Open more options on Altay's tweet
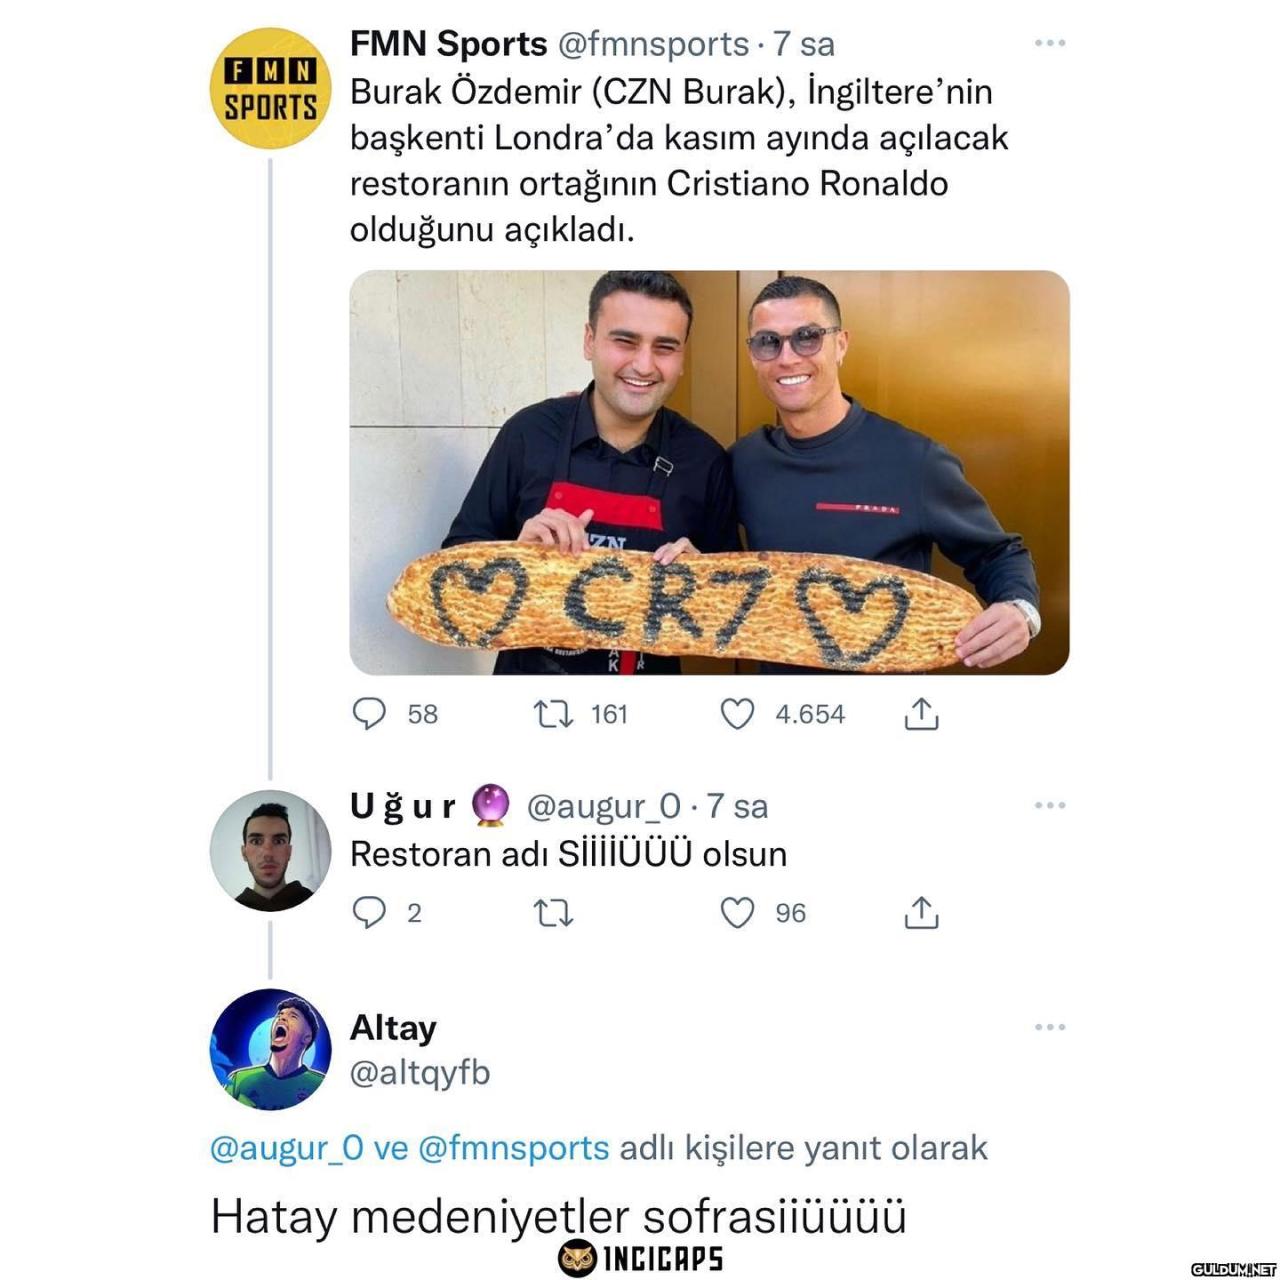1280x1280 pixels. tap(1050, 1027)
